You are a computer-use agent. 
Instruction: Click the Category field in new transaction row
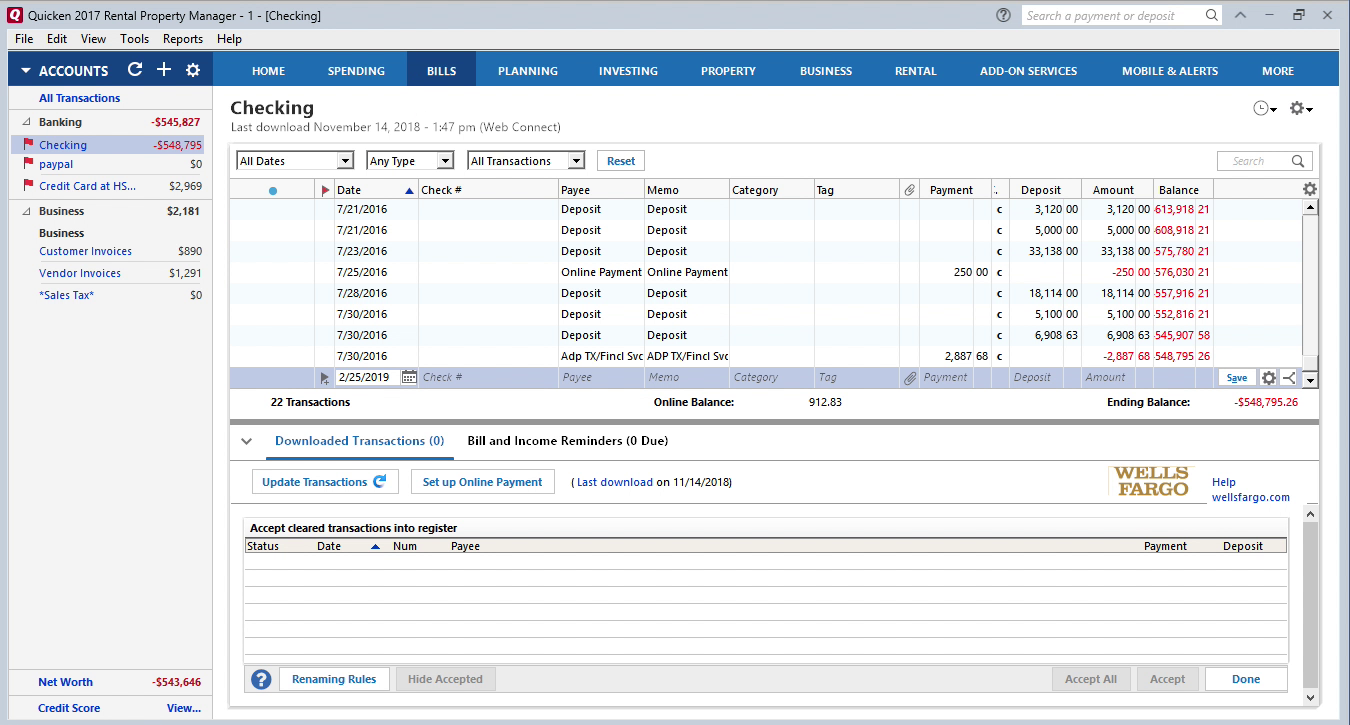click(x=771, y=378)
